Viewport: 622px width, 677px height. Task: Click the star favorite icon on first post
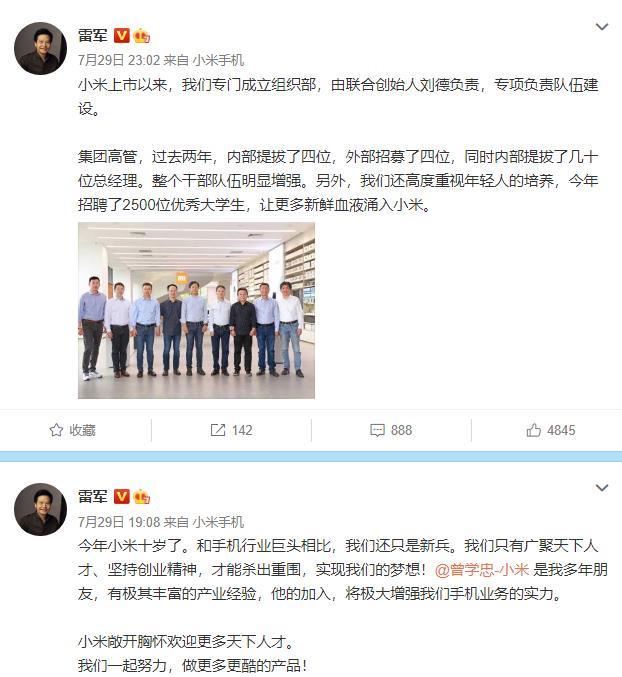click(56, 430)
